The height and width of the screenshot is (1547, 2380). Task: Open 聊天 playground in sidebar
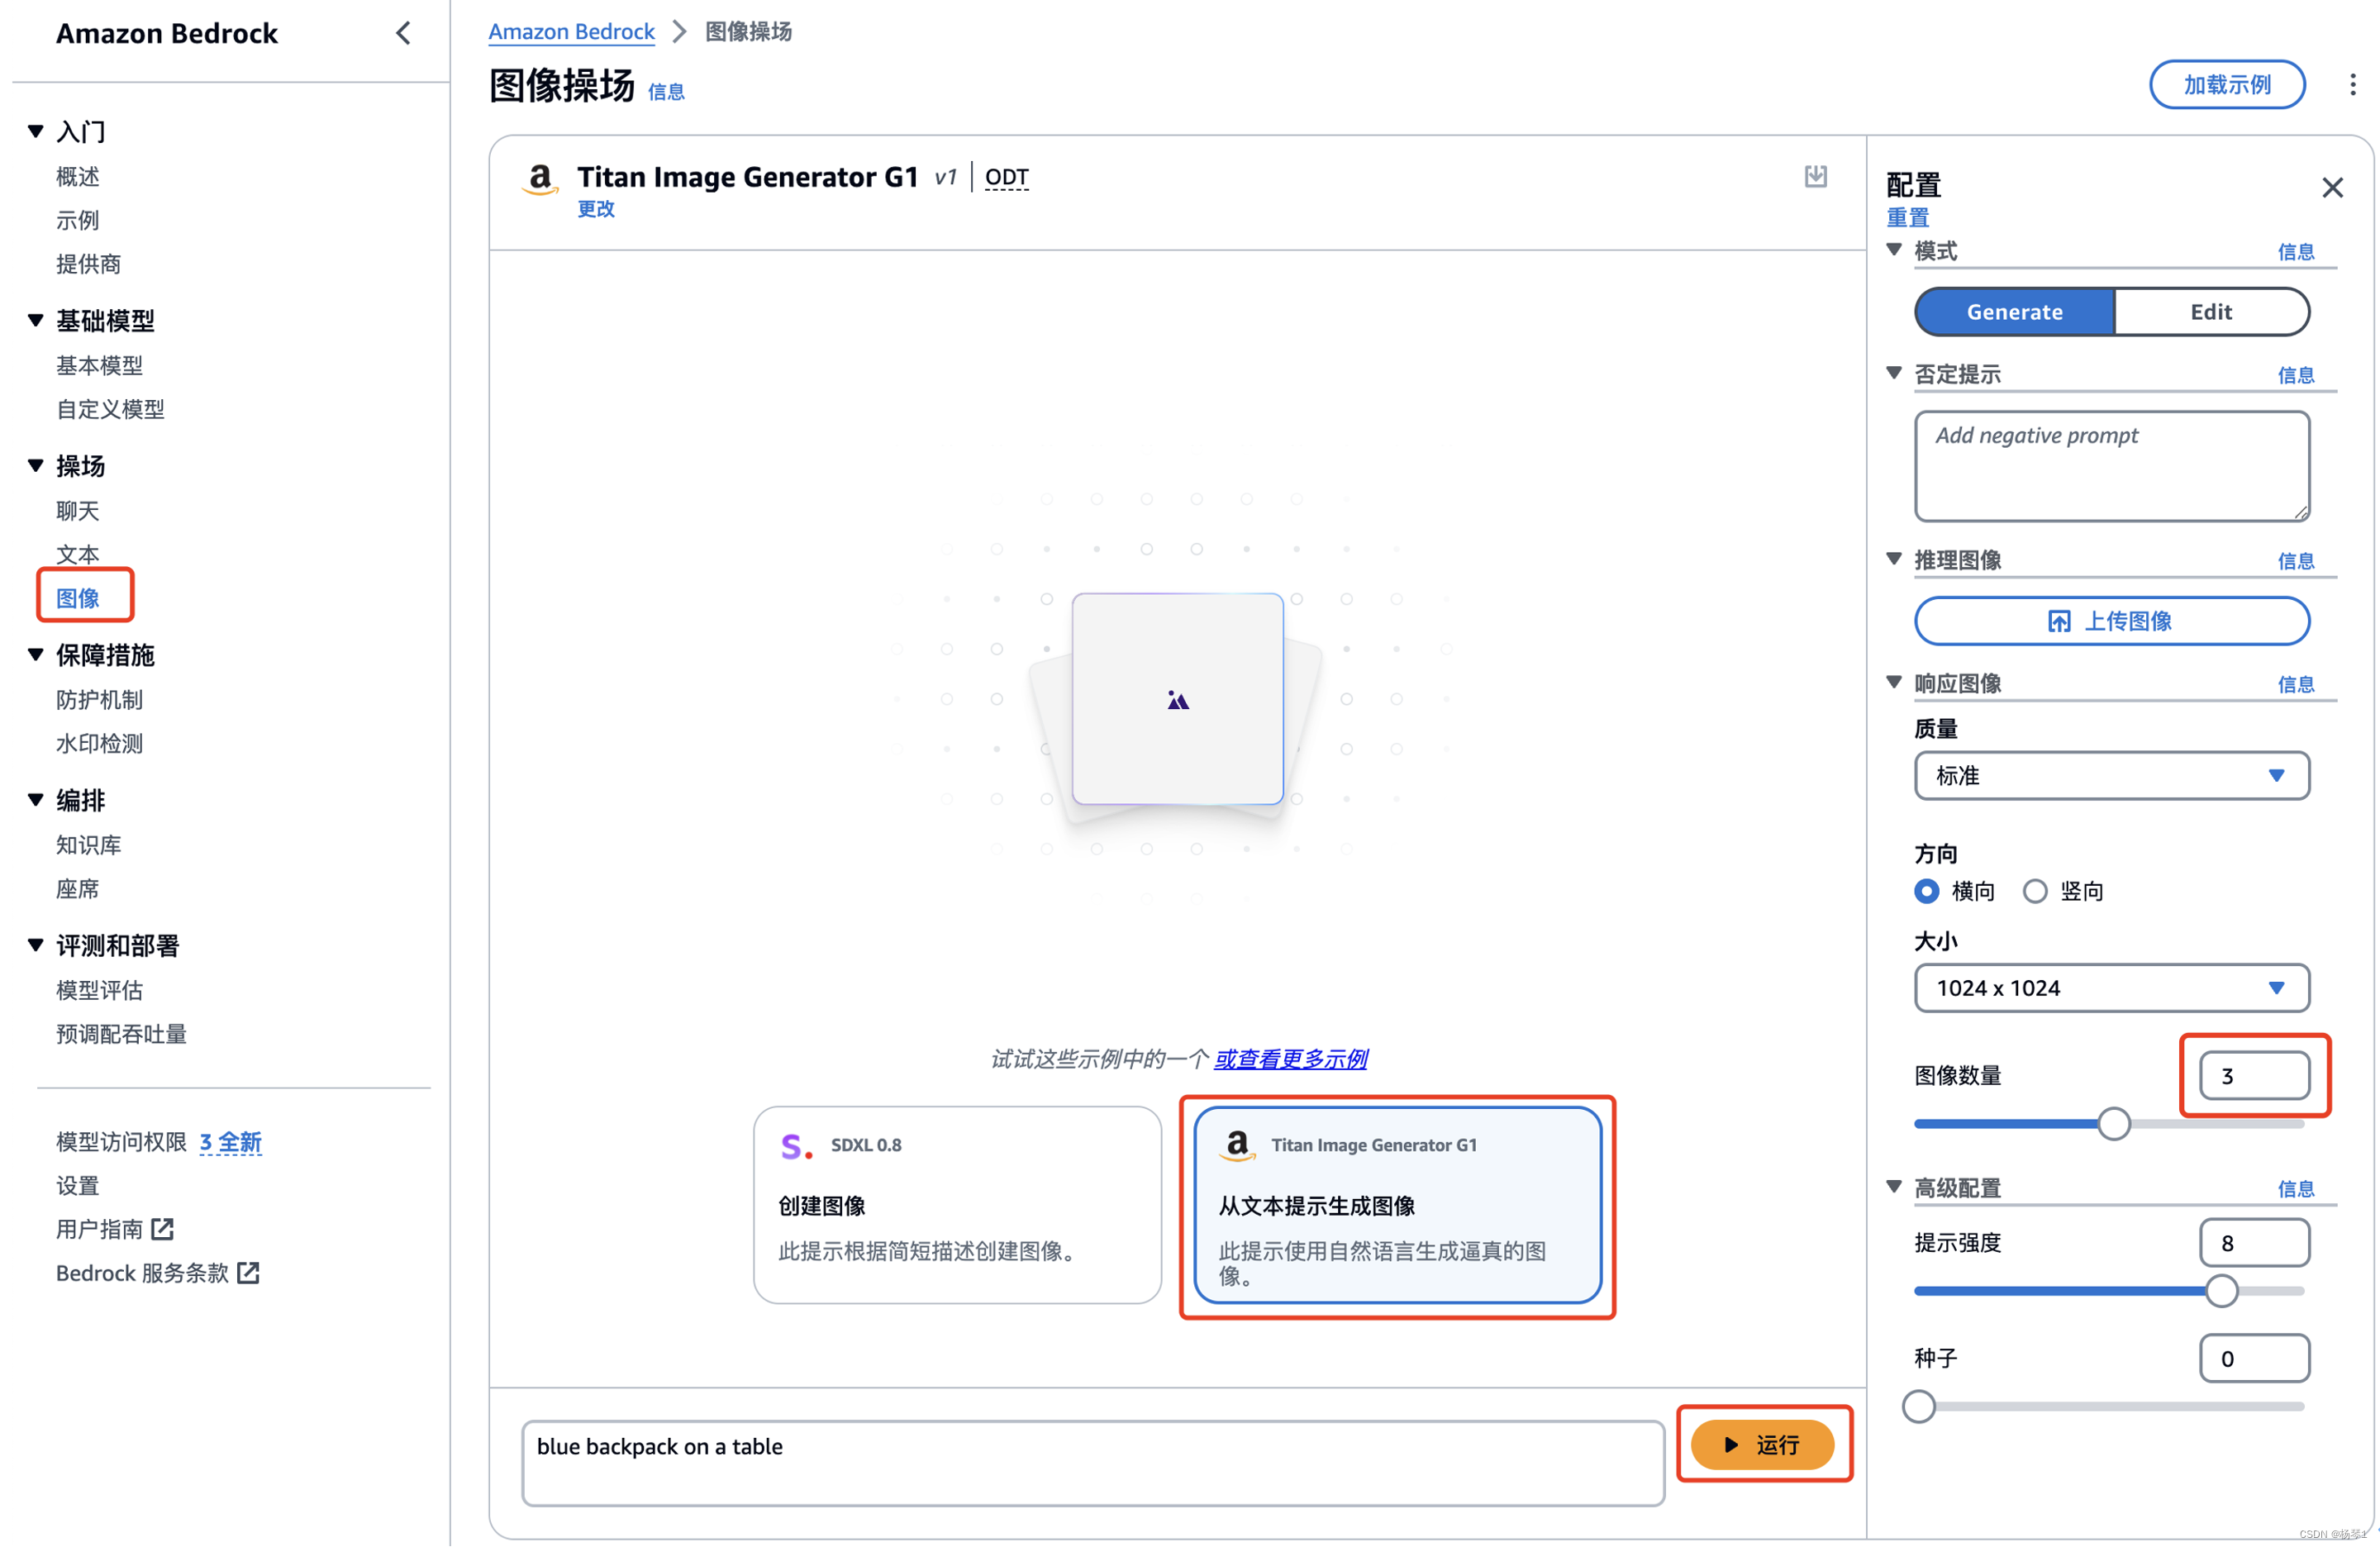(x=78, y=511)
